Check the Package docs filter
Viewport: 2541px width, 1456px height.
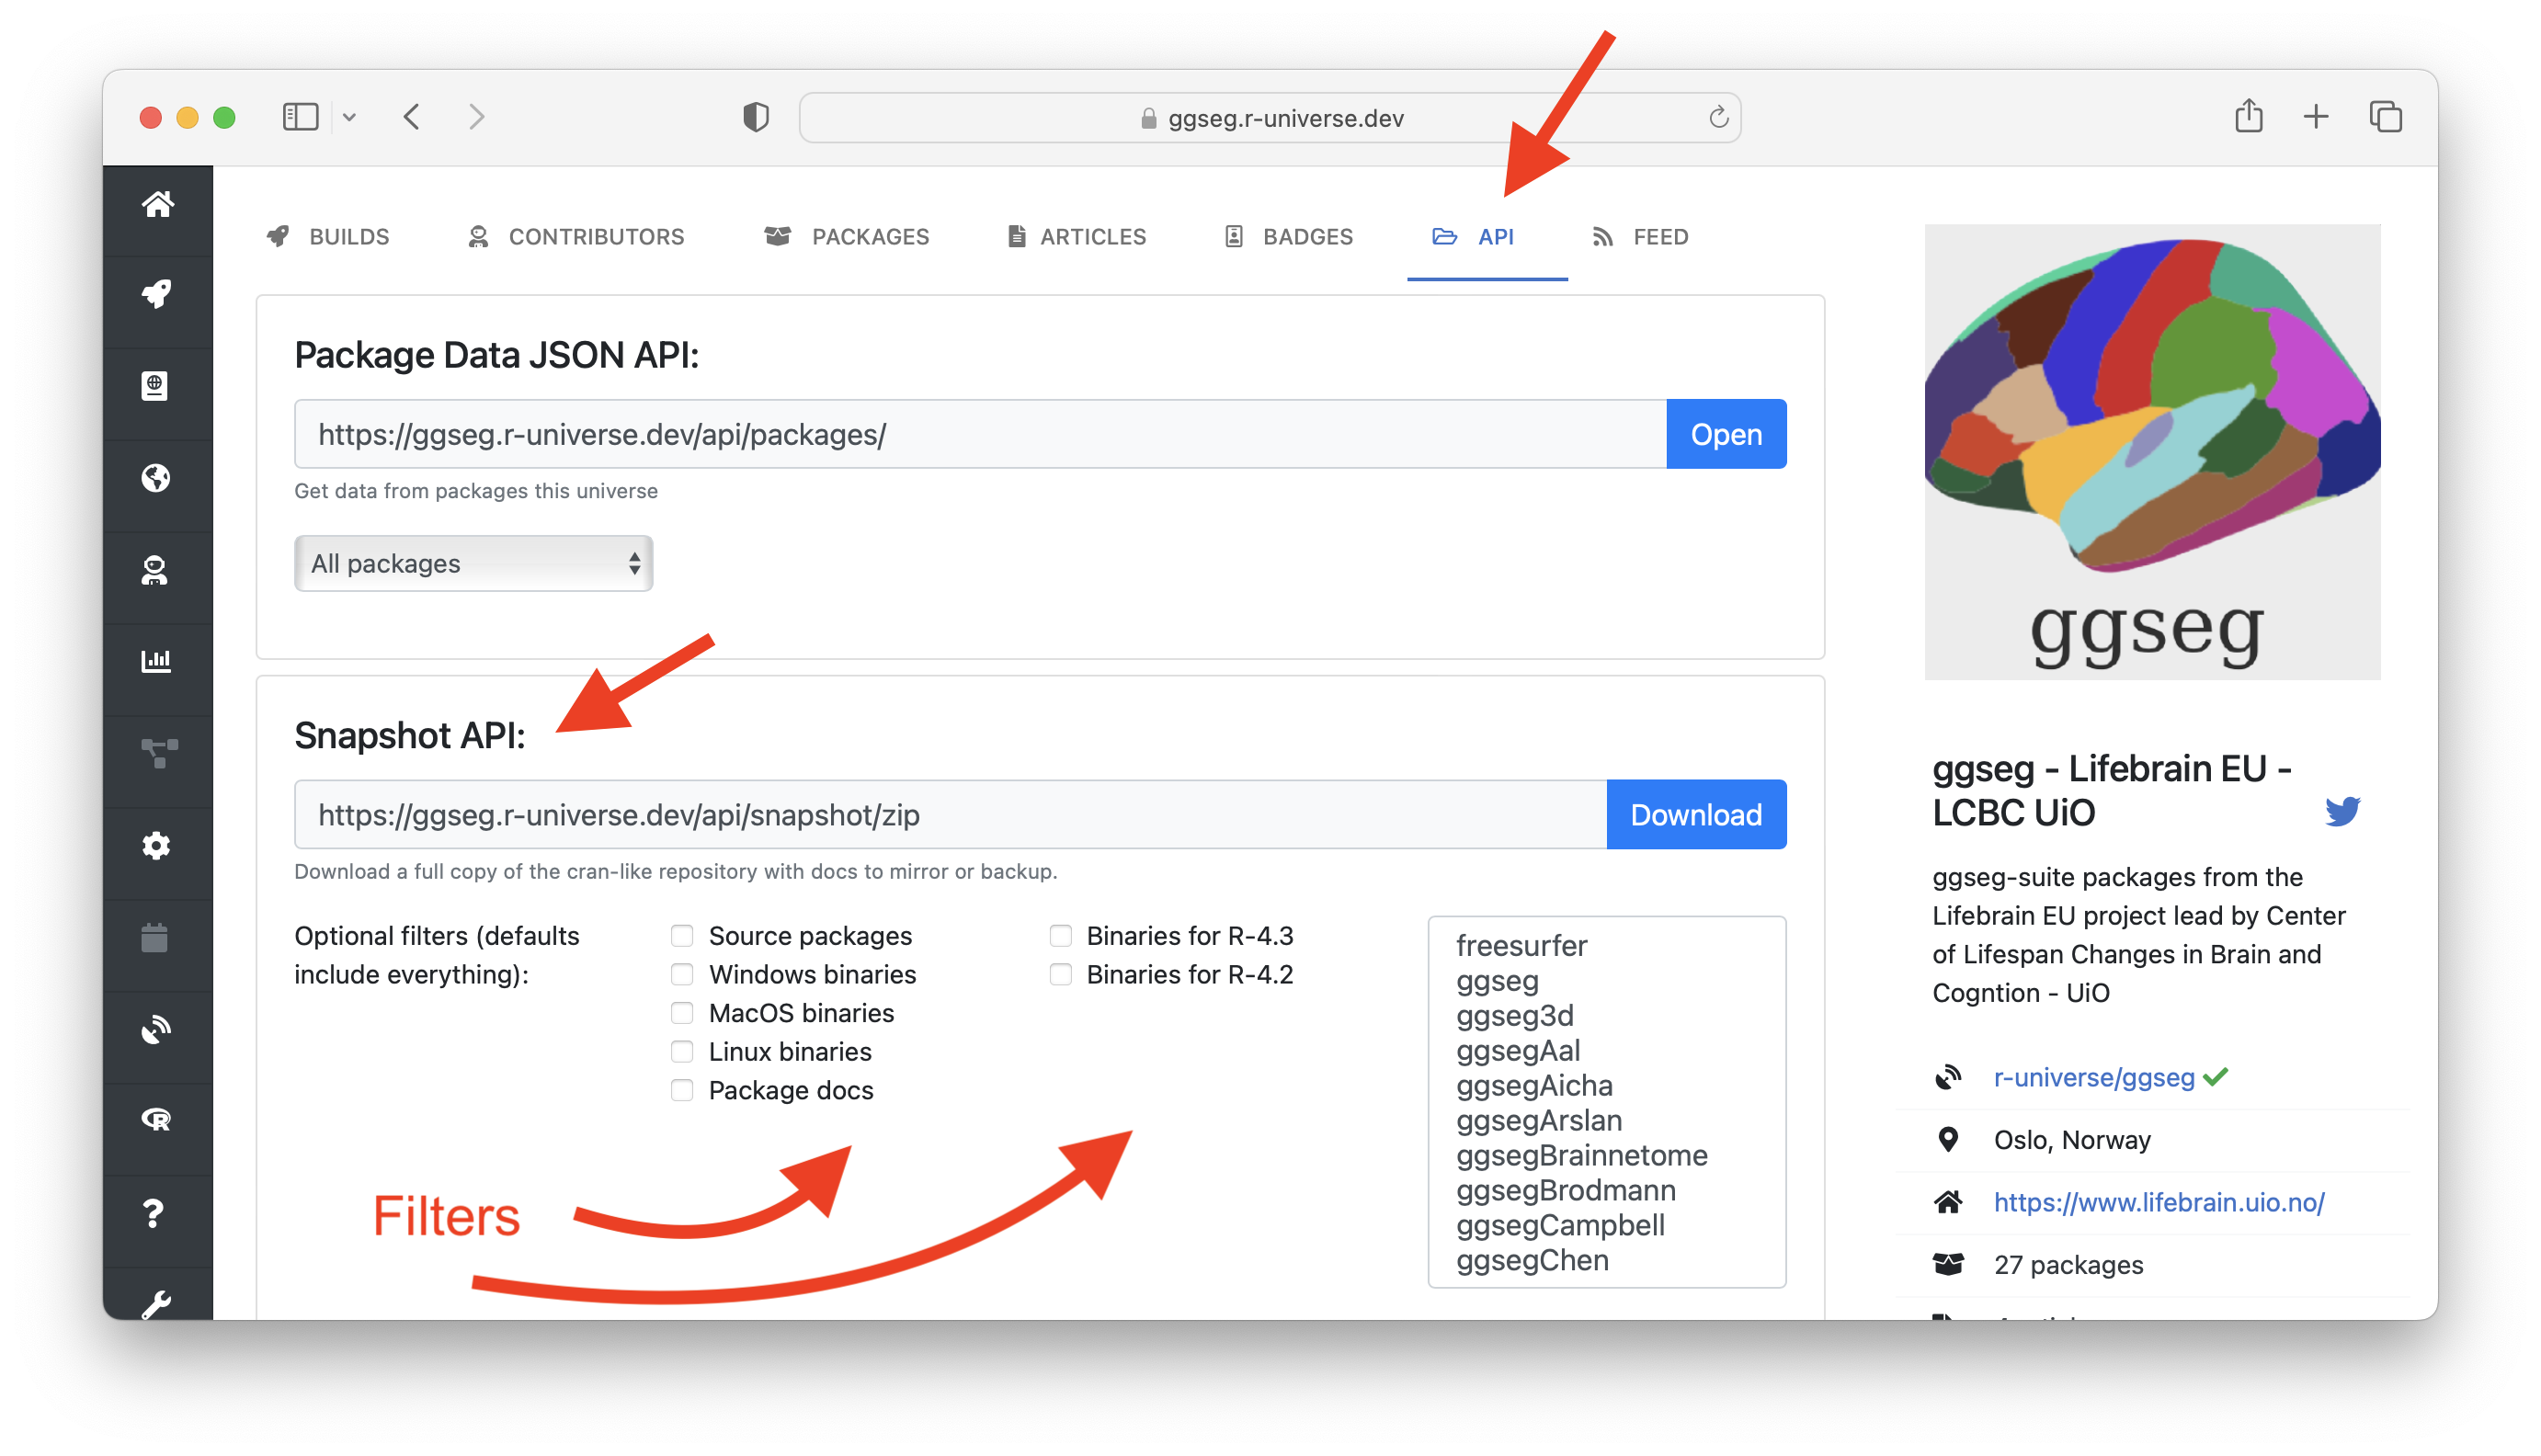tap(682, 1090)
